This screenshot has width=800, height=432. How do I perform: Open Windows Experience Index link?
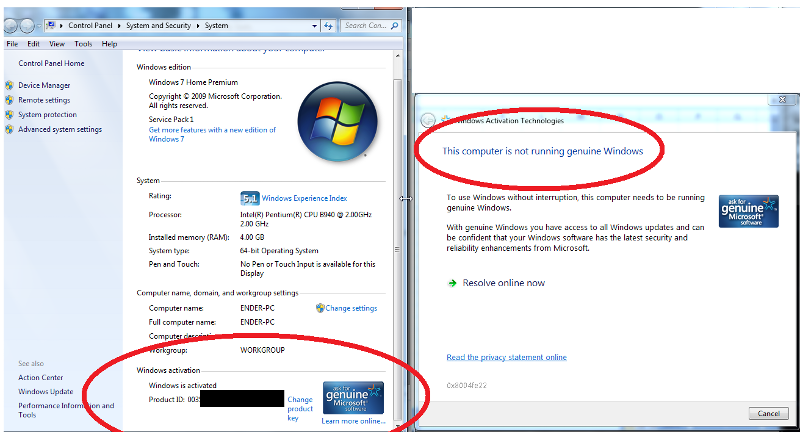coord(304,198)
